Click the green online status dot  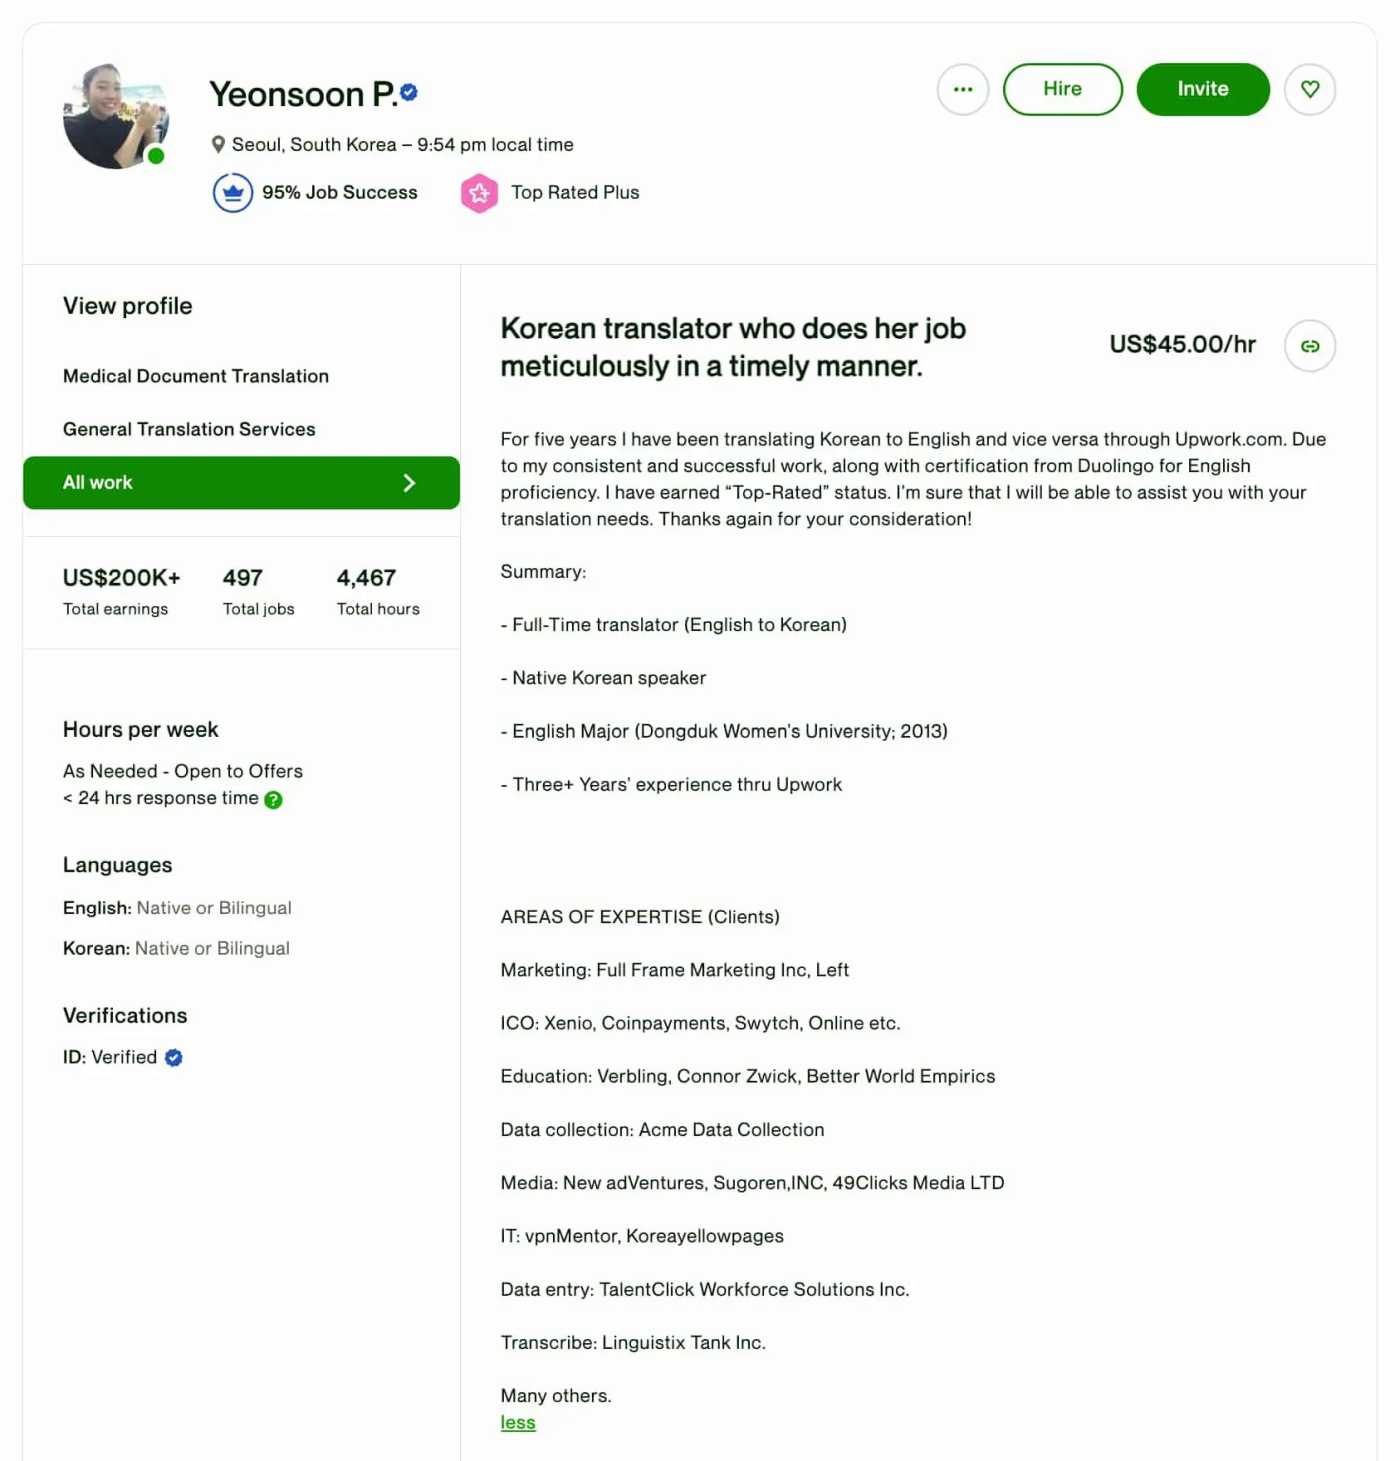pyautogui.click(x=156, y=156)
